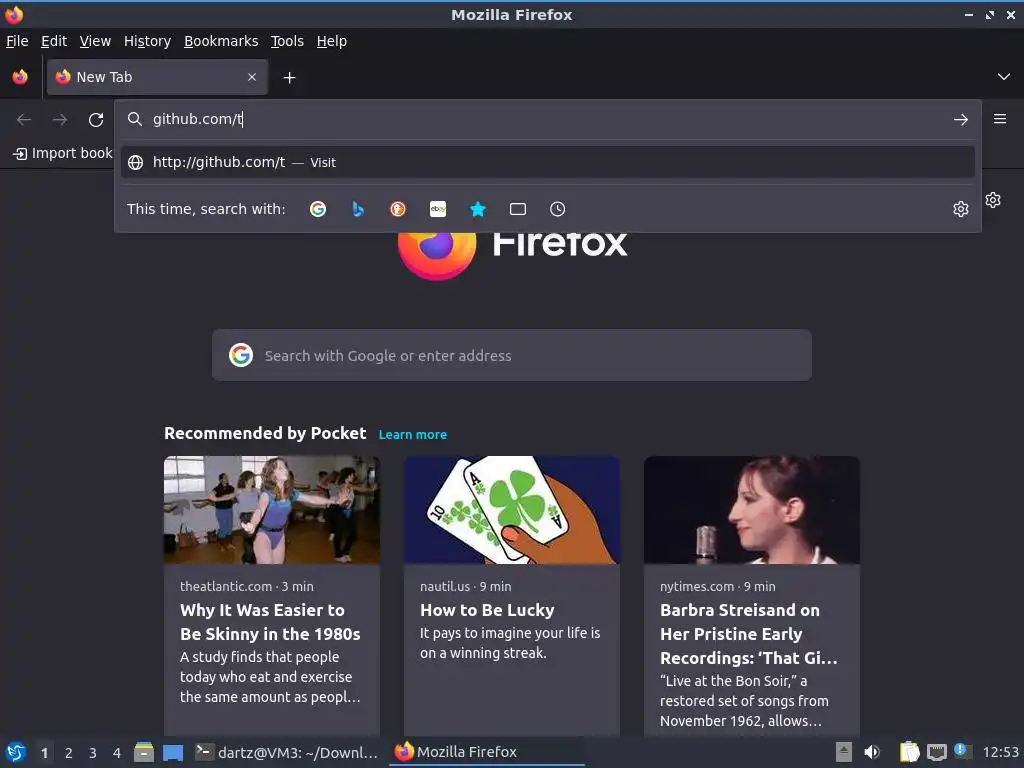Screen dimensions: 1024x768
Task: Open search settings gear in urlbar dropdown
Action: click(x=961, y=209)
